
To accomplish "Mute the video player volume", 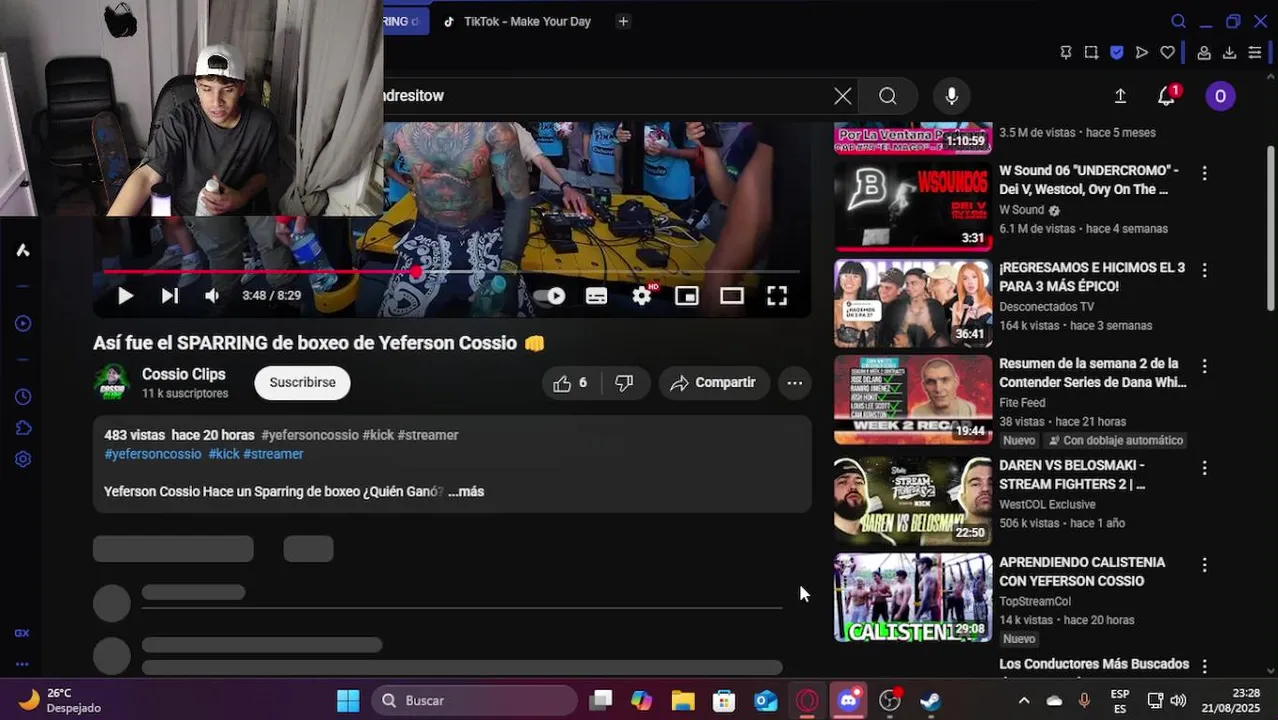I will [x=212, y=296].
